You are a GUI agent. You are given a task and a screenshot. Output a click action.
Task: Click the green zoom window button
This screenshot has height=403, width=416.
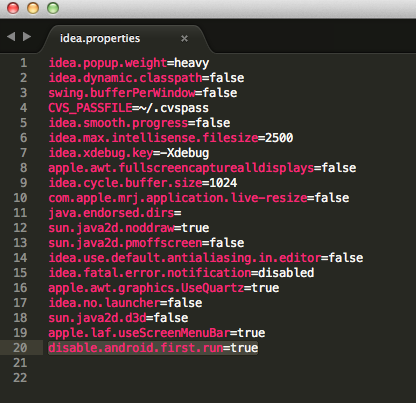coord(53,8)
